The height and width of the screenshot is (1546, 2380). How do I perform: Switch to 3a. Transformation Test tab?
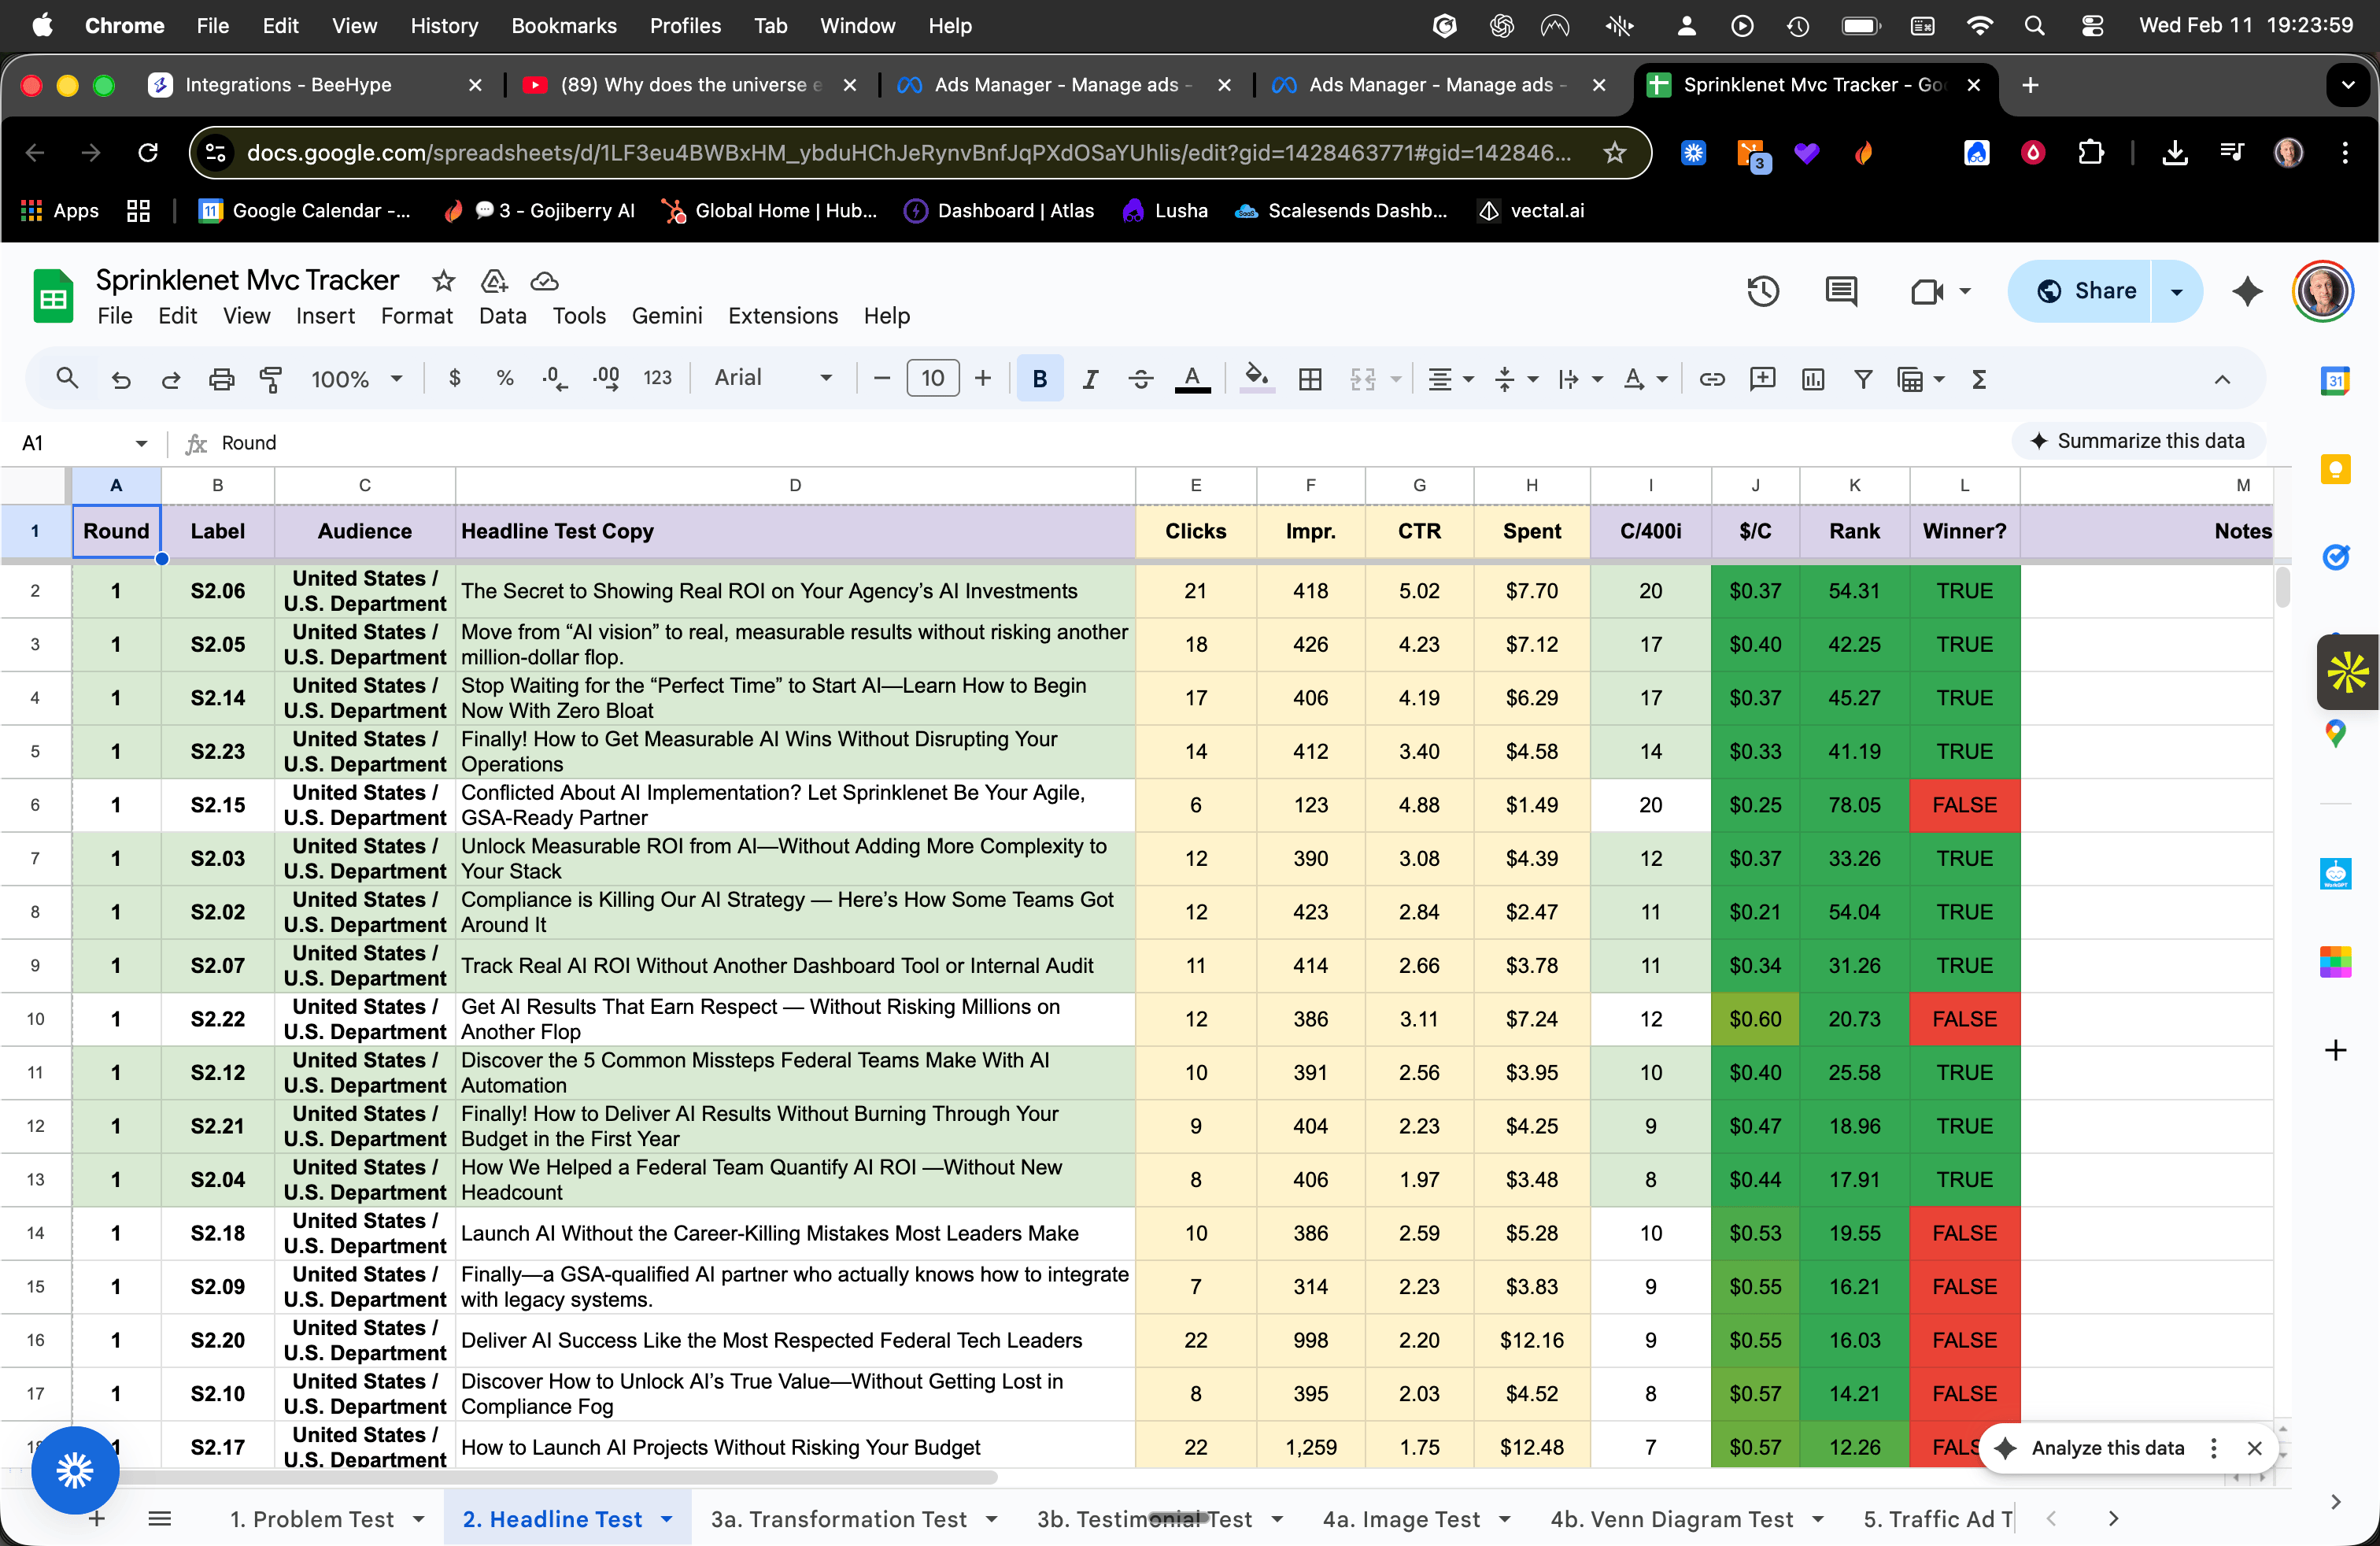pos(838,1519)
